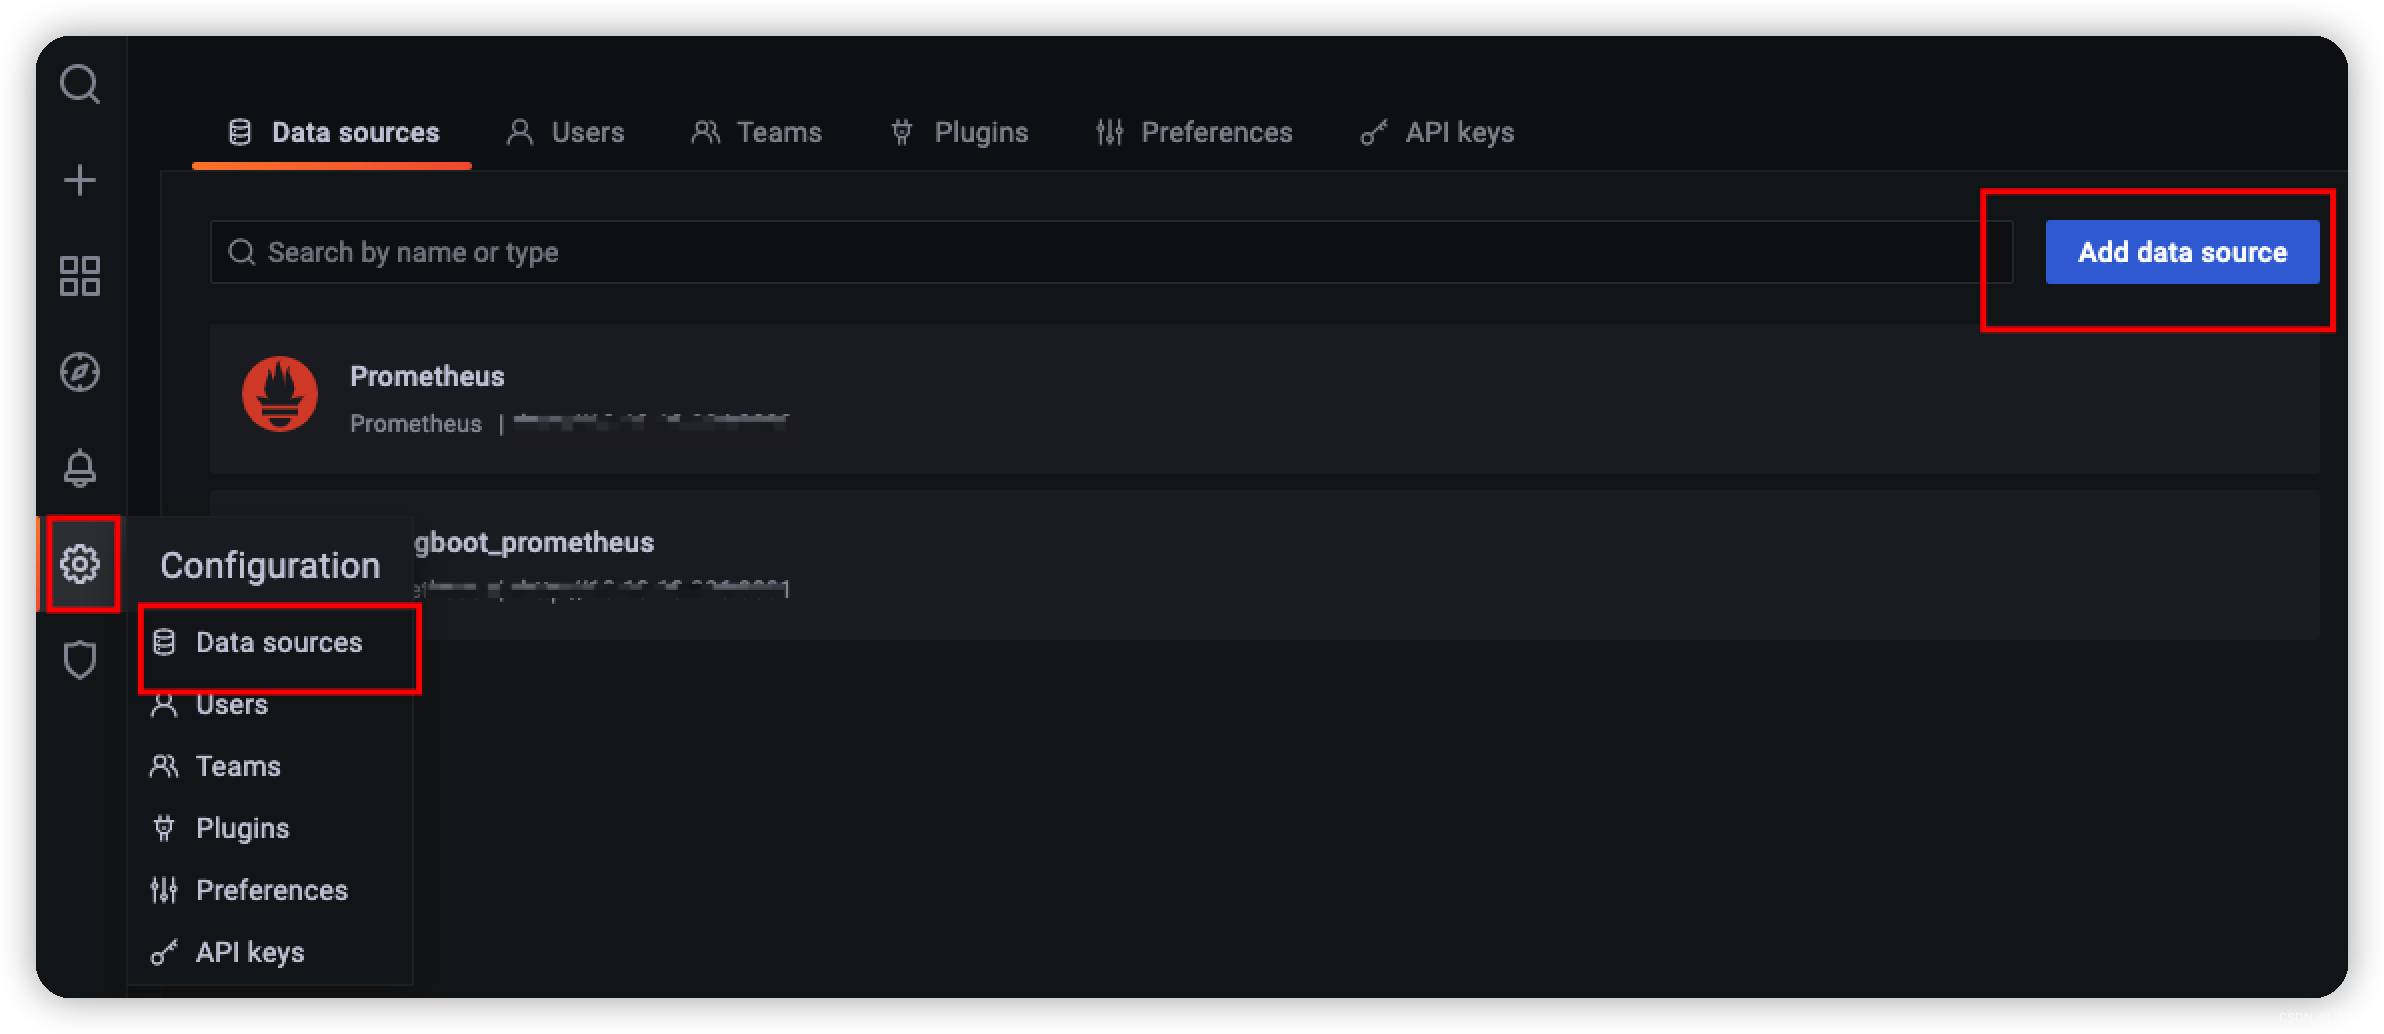Focus the Search by name or type field

1111,252
